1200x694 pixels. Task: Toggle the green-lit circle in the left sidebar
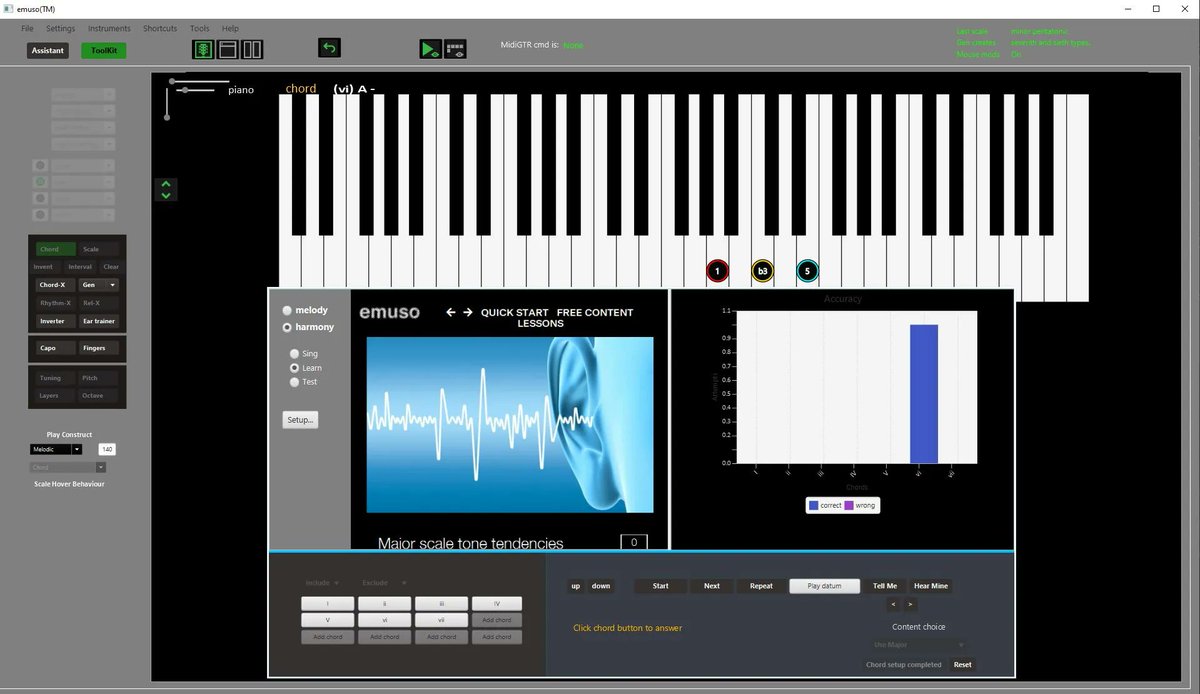(40, 182)
